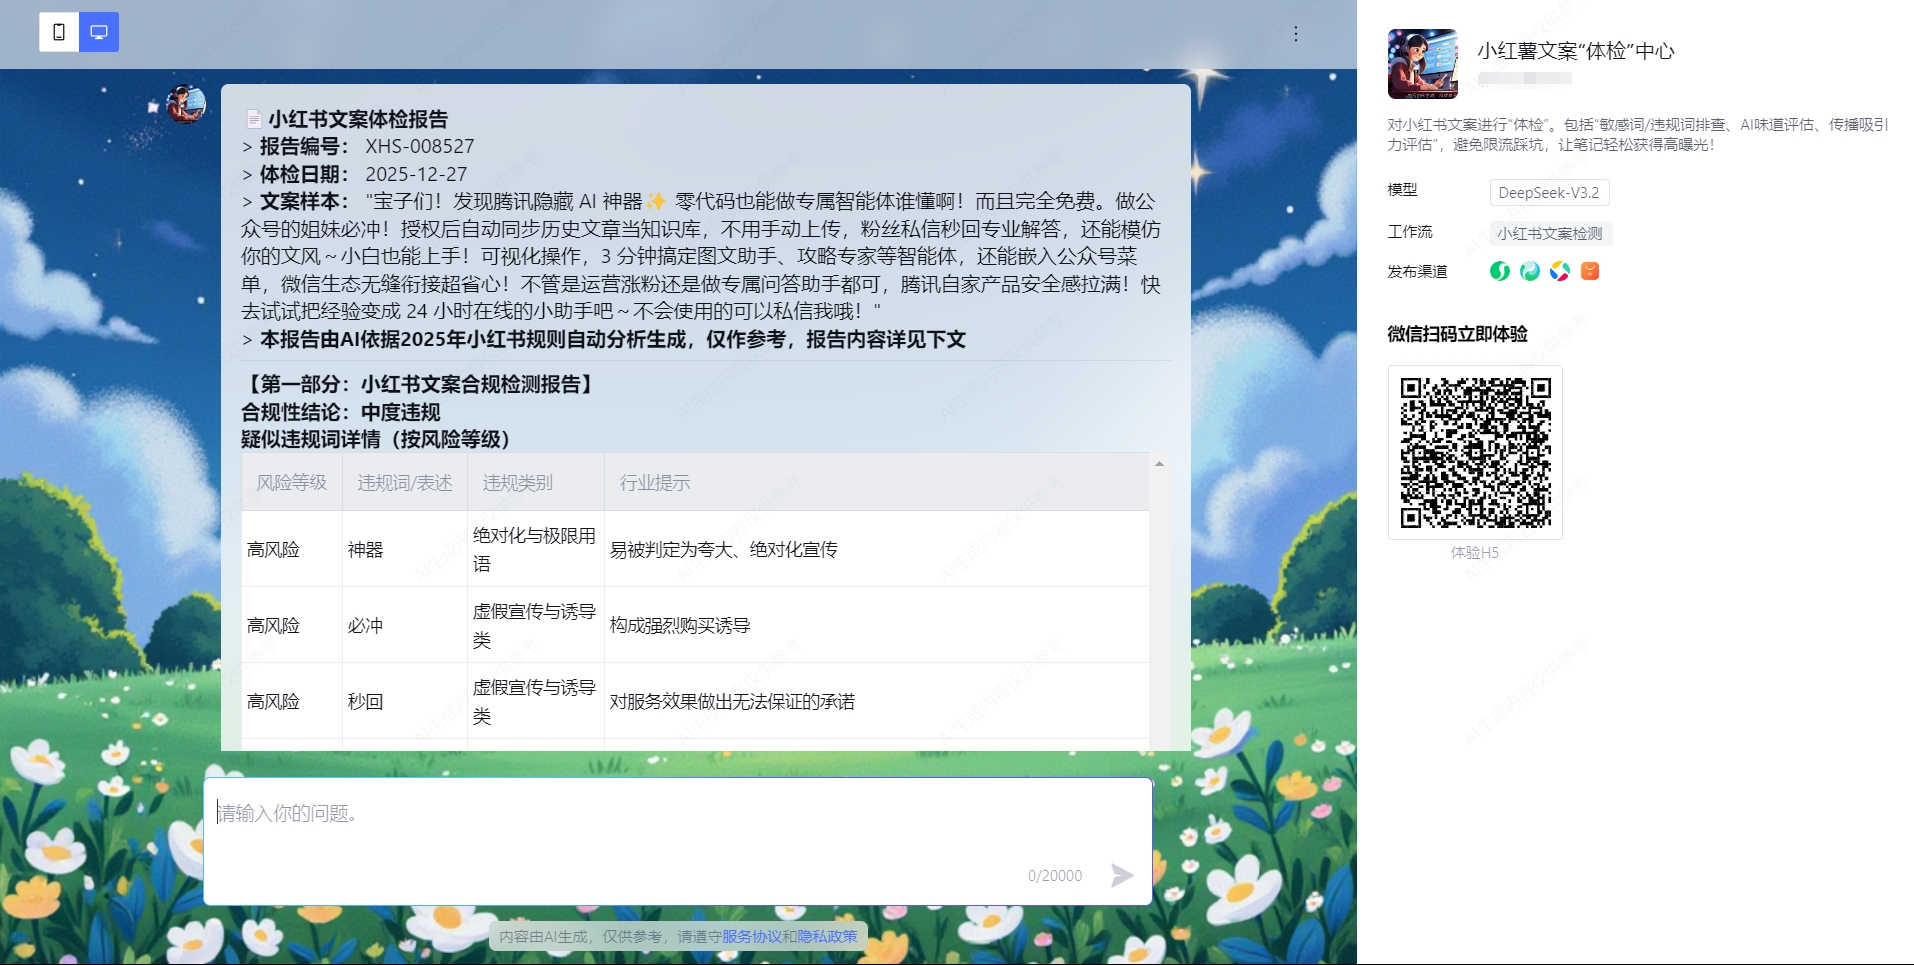Screen dimensions: 1914x965
Task: Click the 本报告由AI依据2025年小红书规则 disclaimer line
Action: point(613,340)
